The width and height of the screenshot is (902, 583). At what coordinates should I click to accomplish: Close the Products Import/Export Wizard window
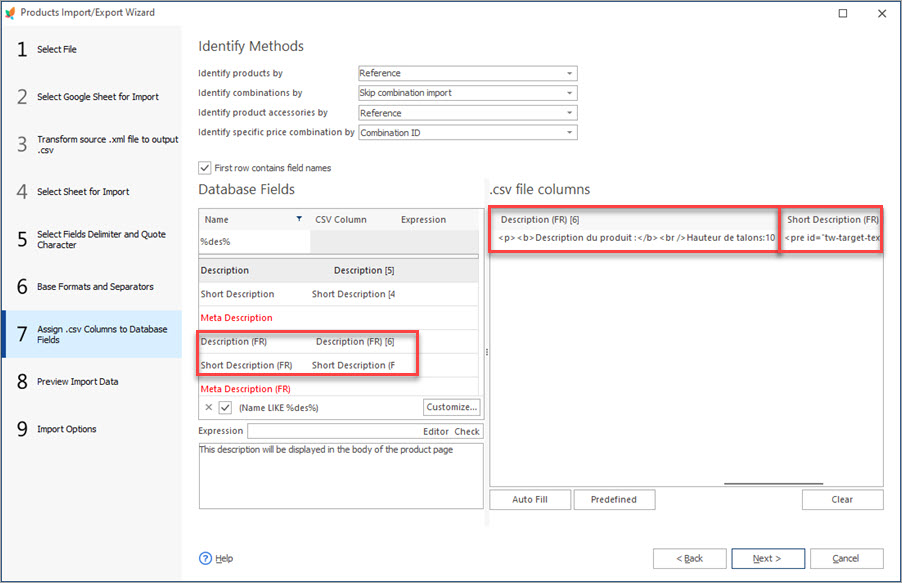click(882, 13)
